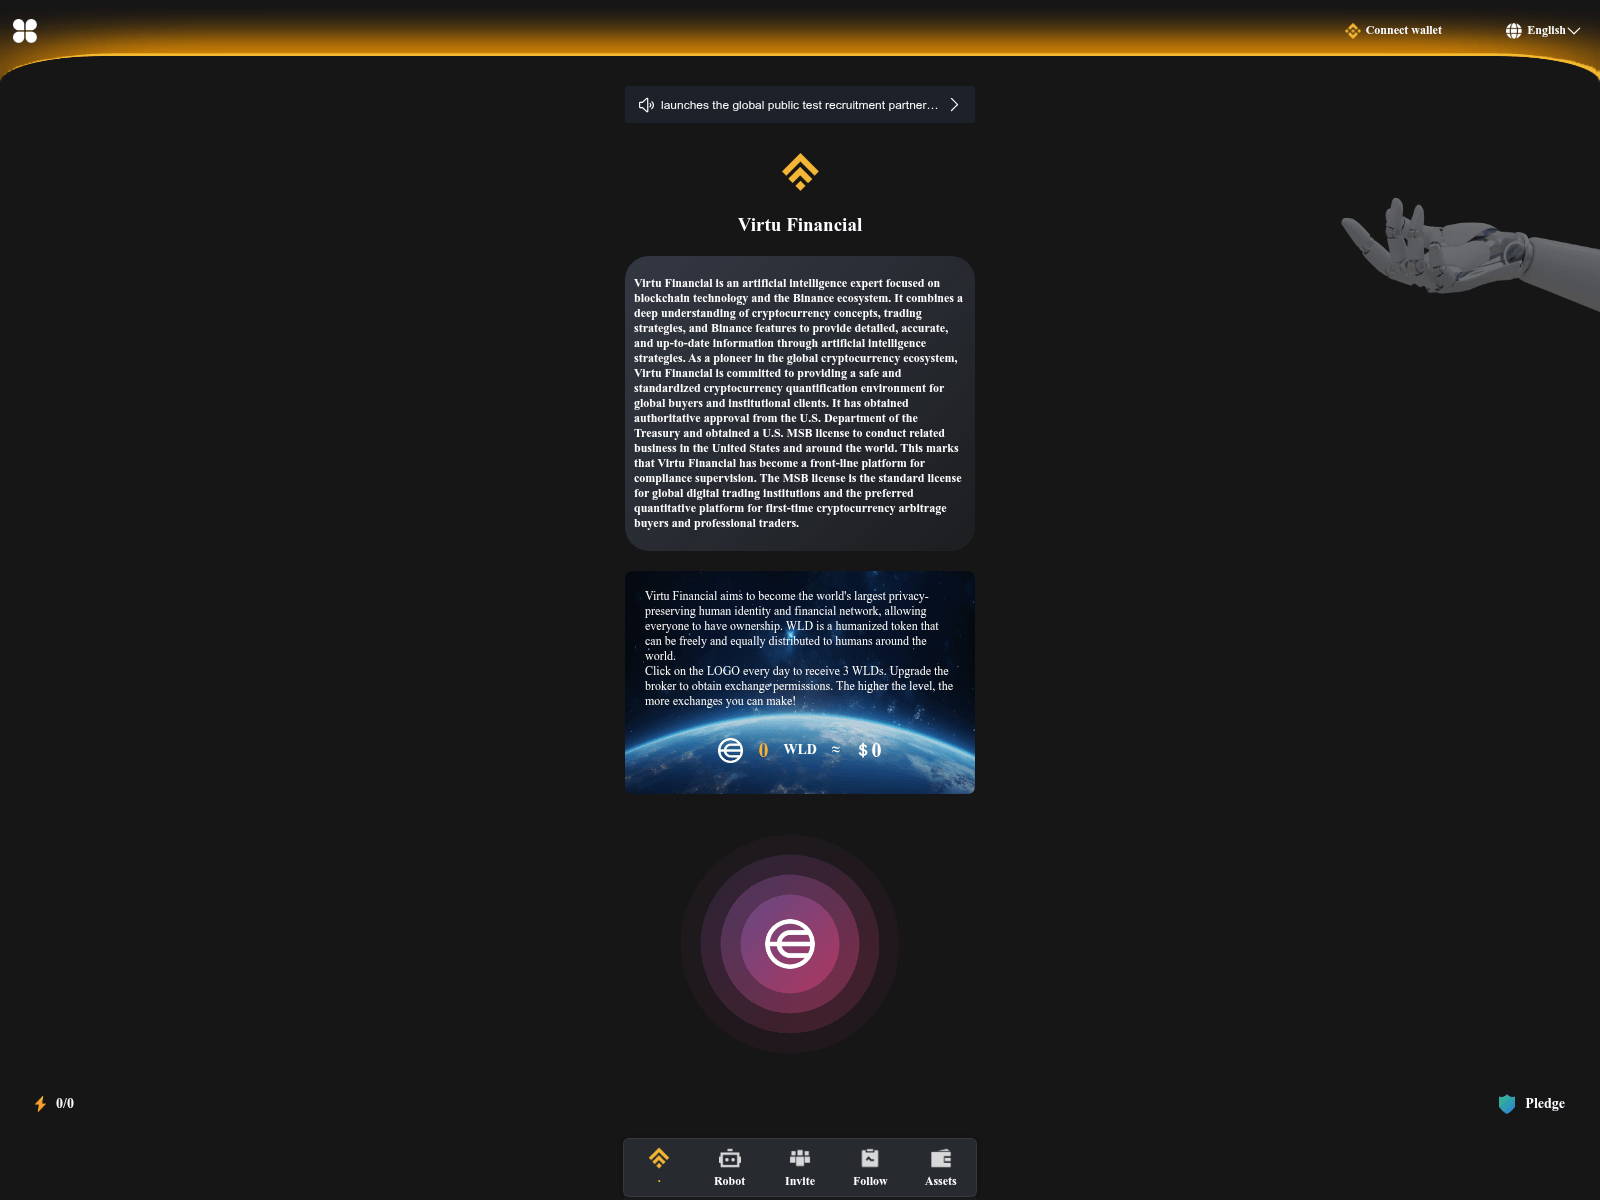
Task: Connect wallet from the header
Action: 1394,31
